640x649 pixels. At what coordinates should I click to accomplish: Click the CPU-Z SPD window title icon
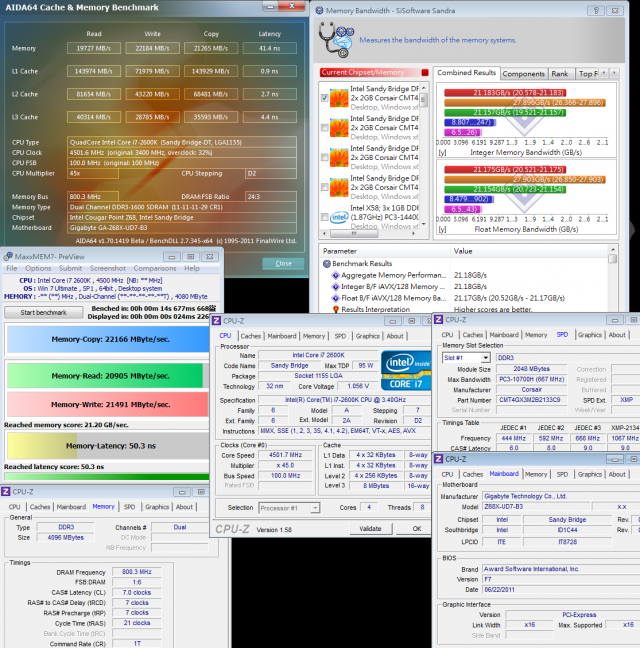pos(438,320)
